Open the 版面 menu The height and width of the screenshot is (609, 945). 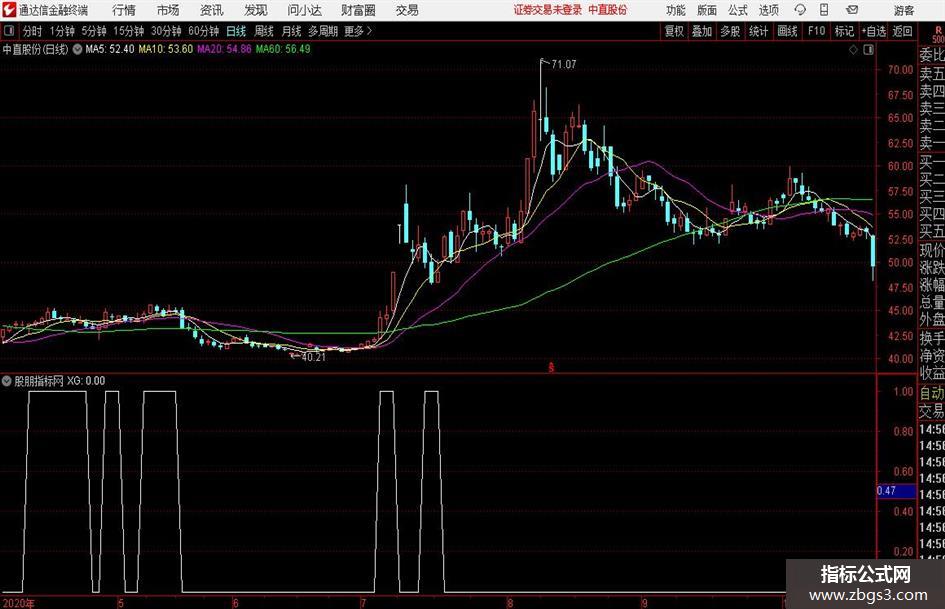coord(707,10)
